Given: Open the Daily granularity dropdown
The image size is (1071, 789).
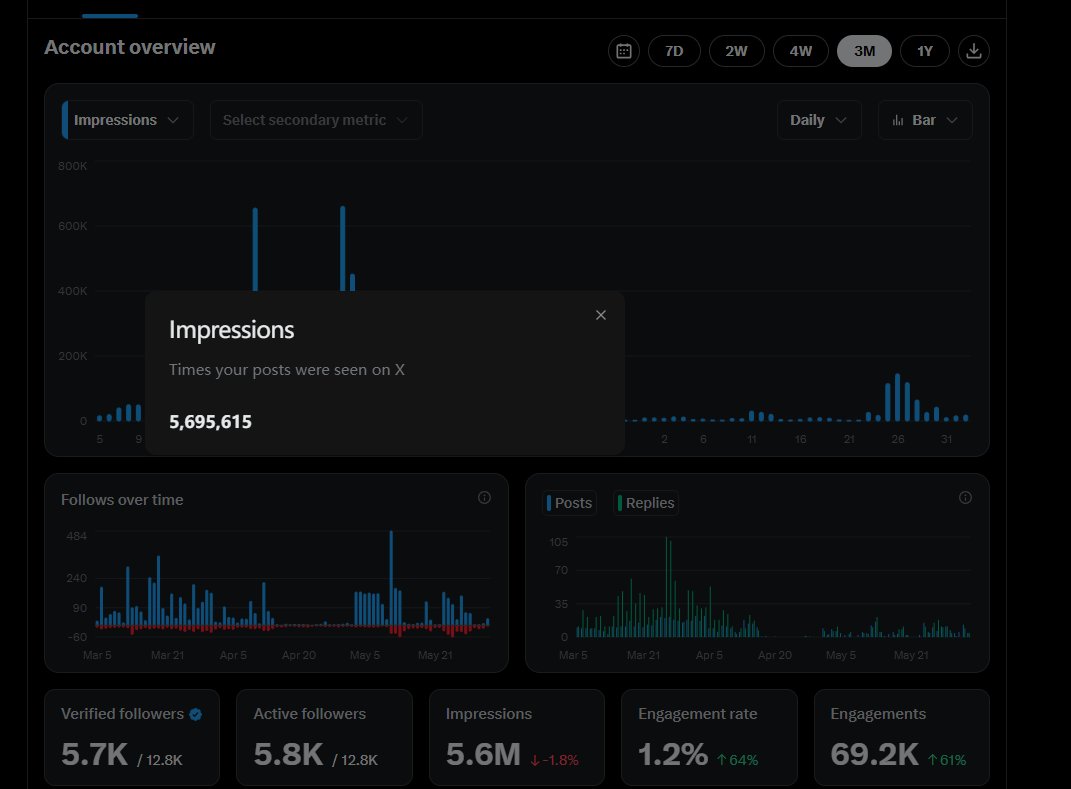Looking at the screenshot, I should (818, 120).
